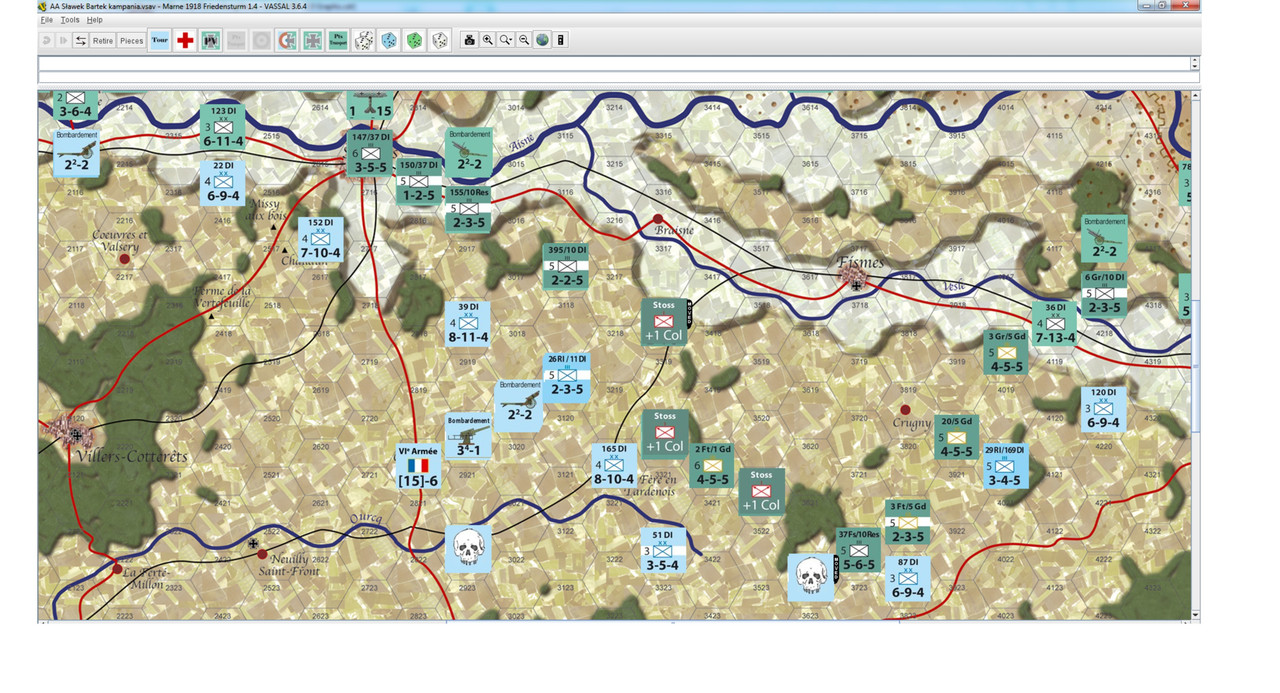Click the skull marker below VIe Armée
The image size is (1280, 693).
click(467, 548)
